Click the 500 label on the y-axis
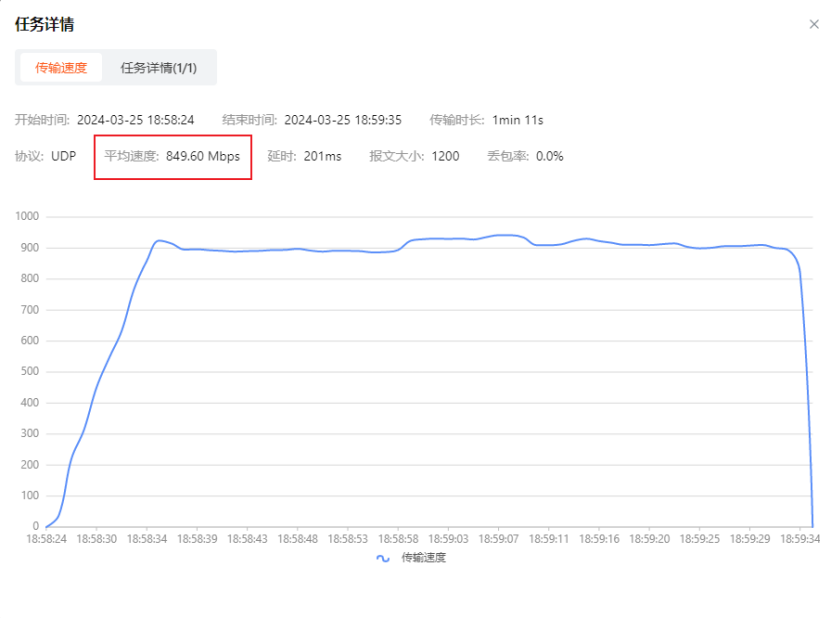The width and height of the screenshot is (831, 618). (30, 372)
